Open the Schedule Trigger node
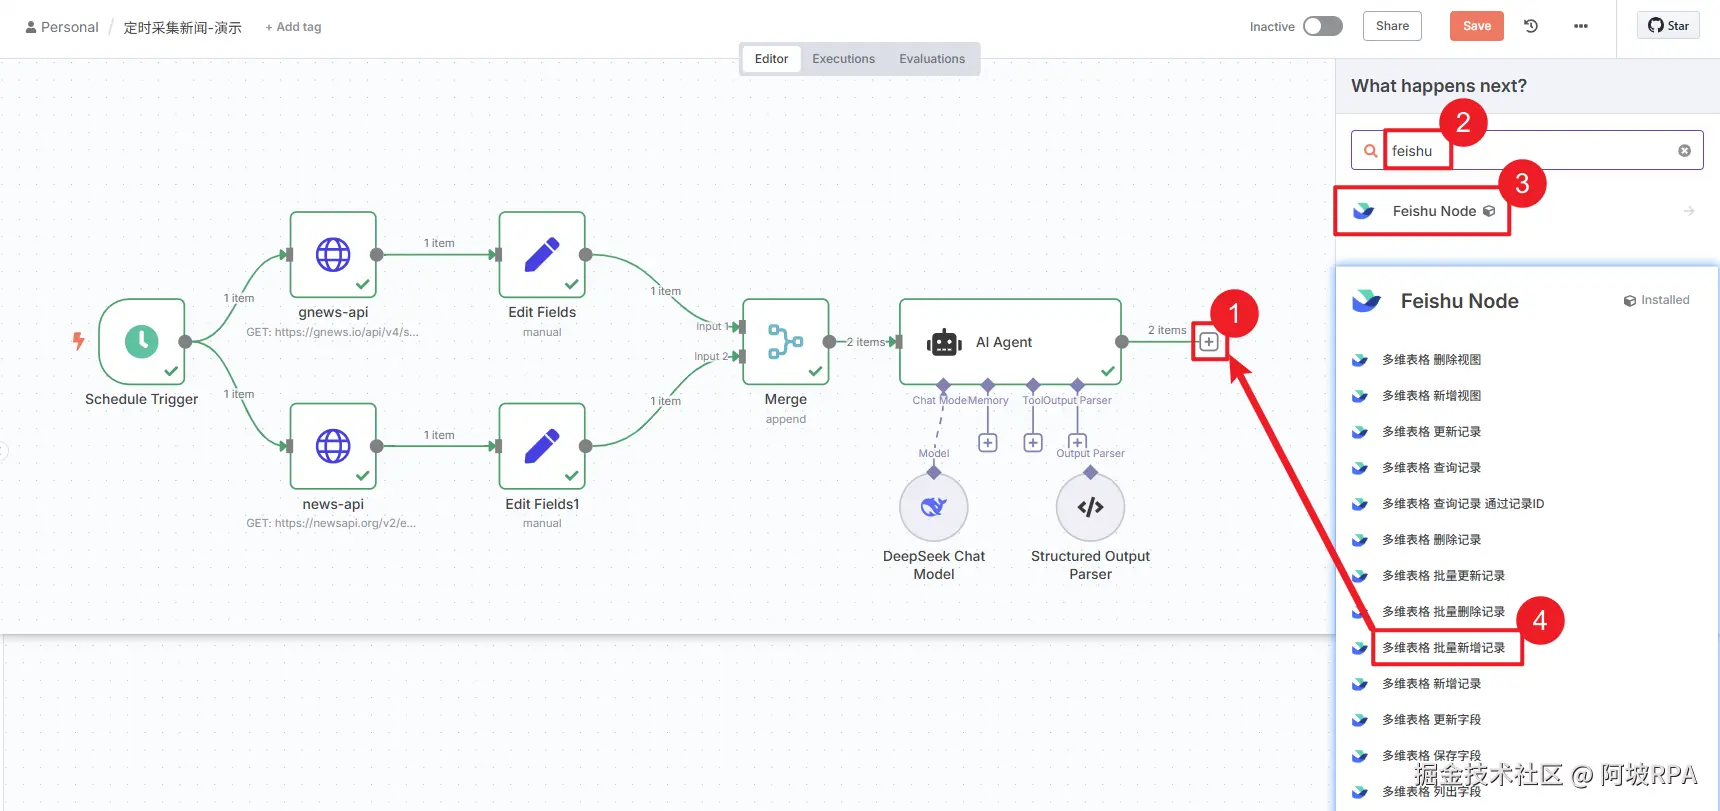The height and width of the screenshot is (811, 1720). (142, 342)
